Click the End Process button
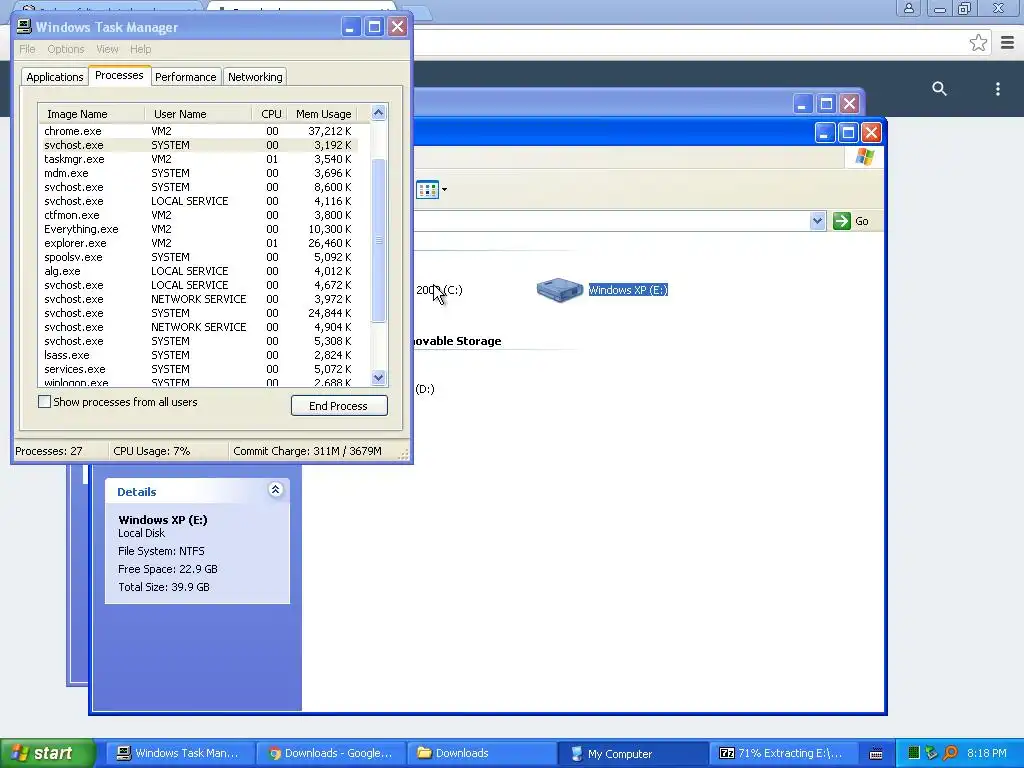The height and width of the screenshot is (768, 1024). (x=339, y=406)
